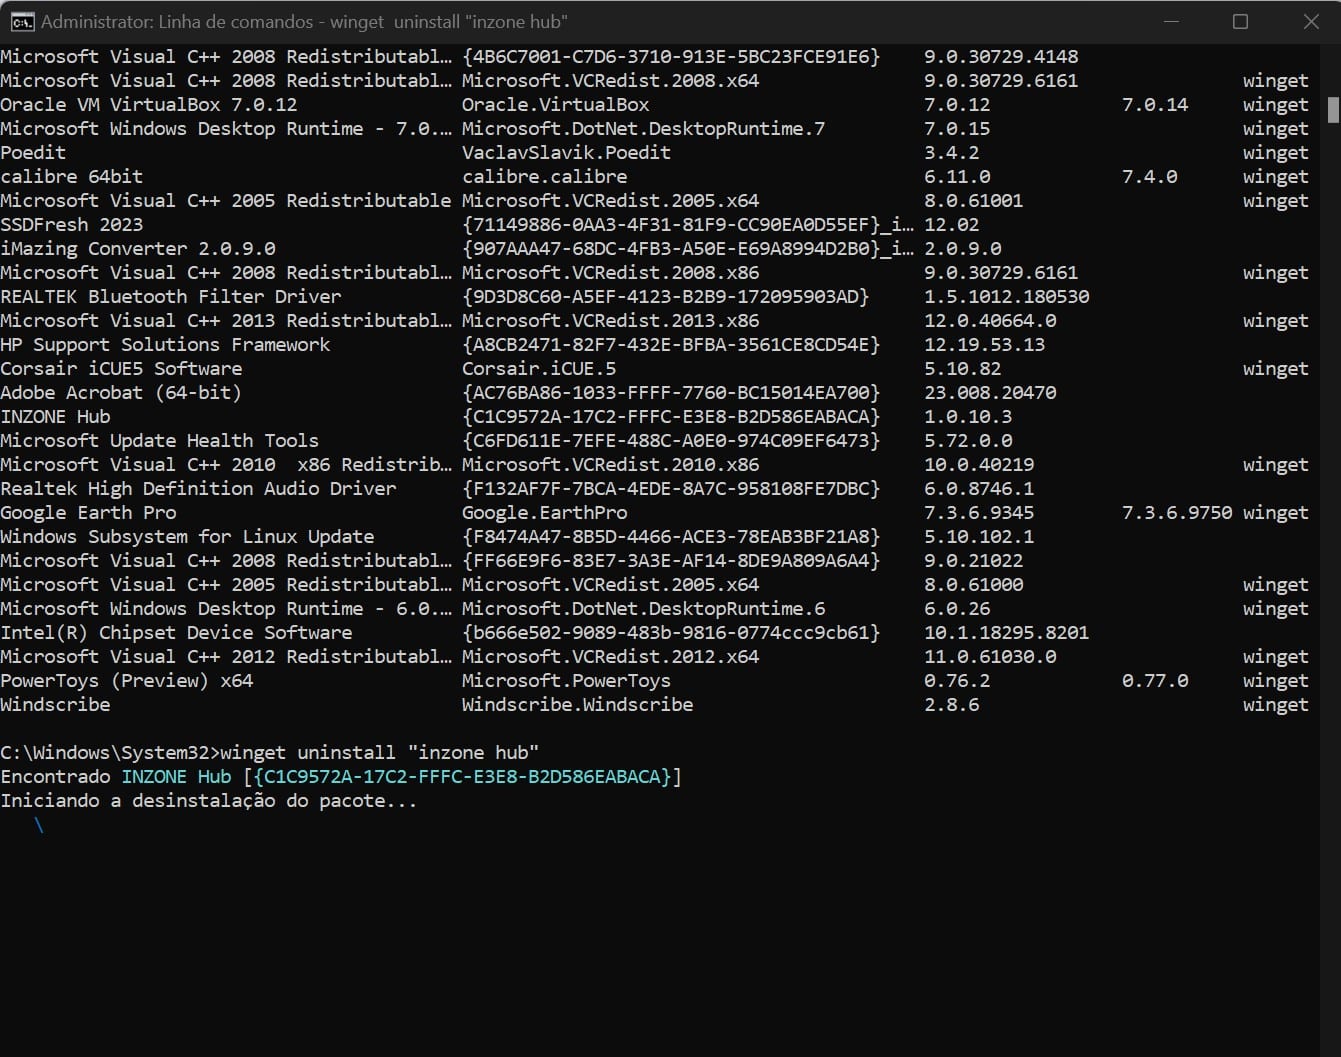
Task: Click "Microsoft.DotNet.DesktopRuntime.6" package ID
Action: pos(644,608)
